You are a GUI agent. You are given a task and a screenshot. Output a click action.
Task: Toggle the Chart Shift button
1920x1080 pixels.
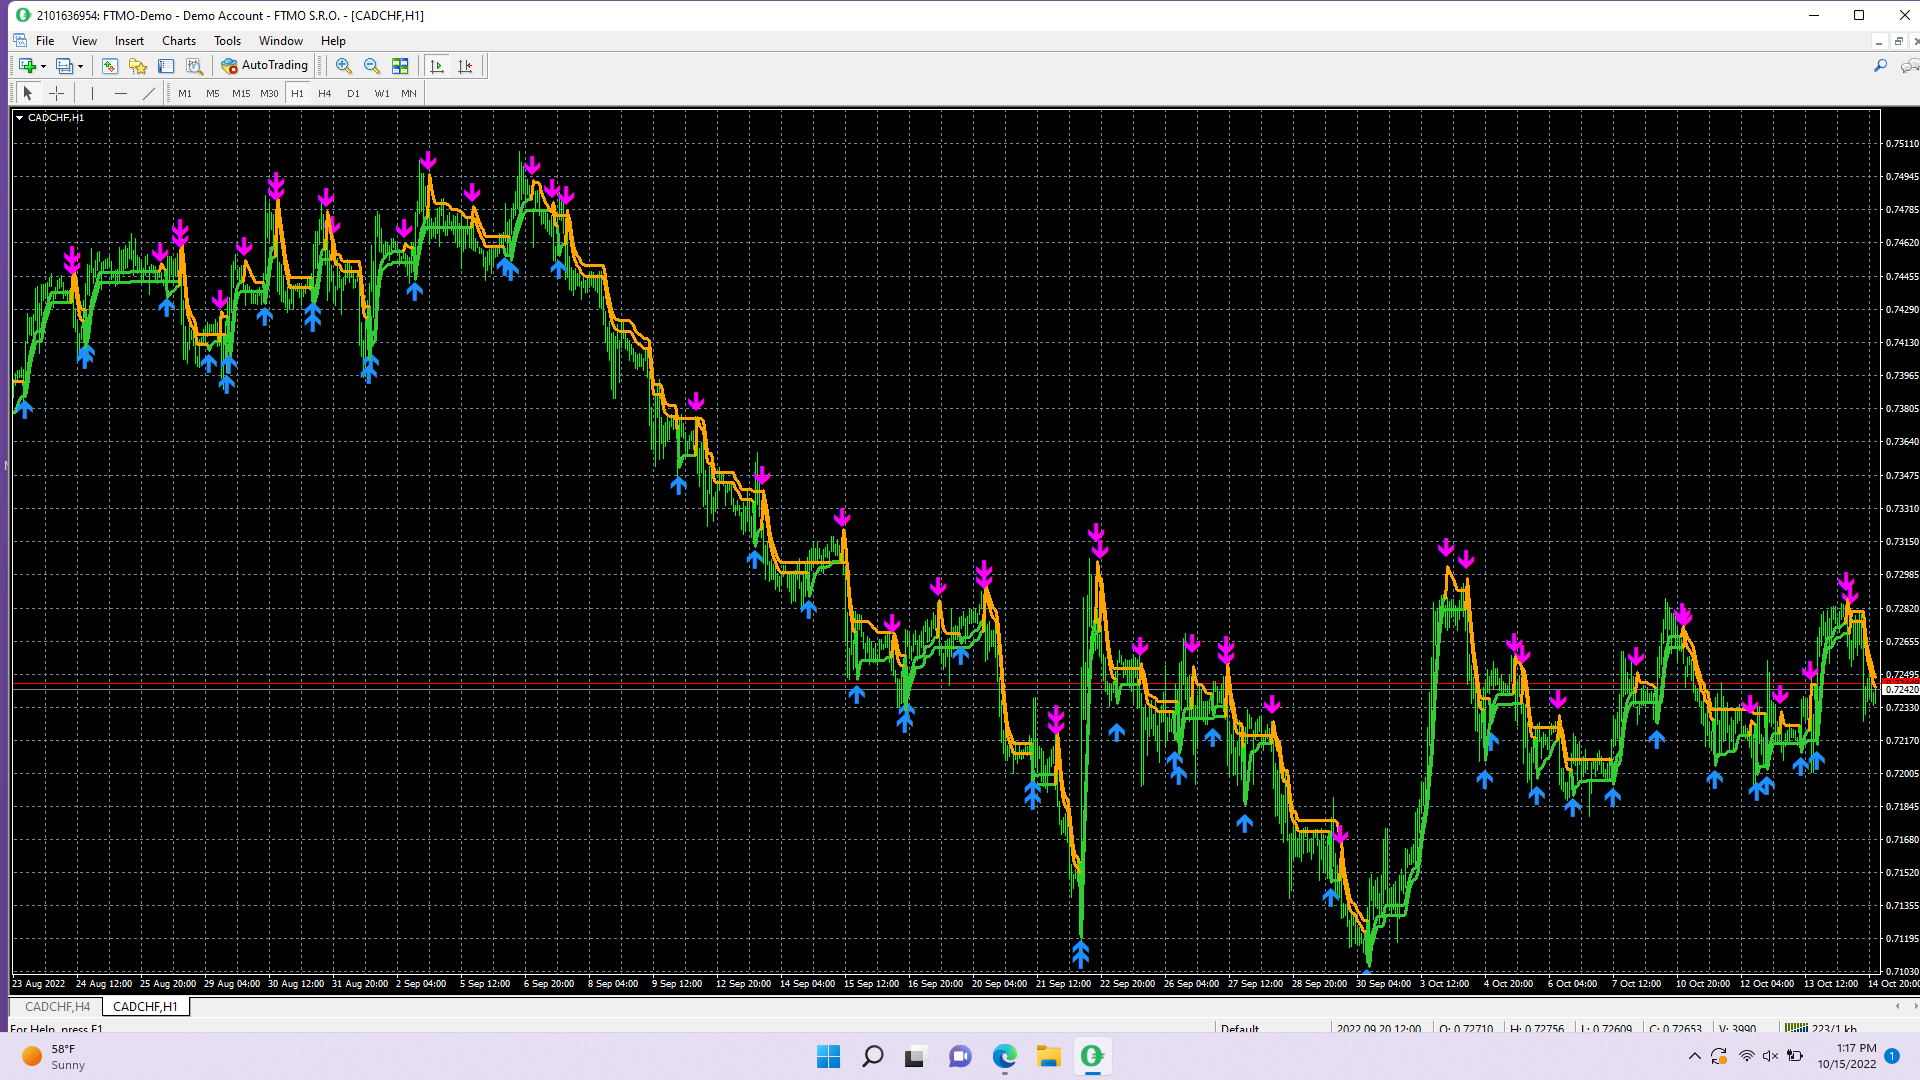[465, 66]
